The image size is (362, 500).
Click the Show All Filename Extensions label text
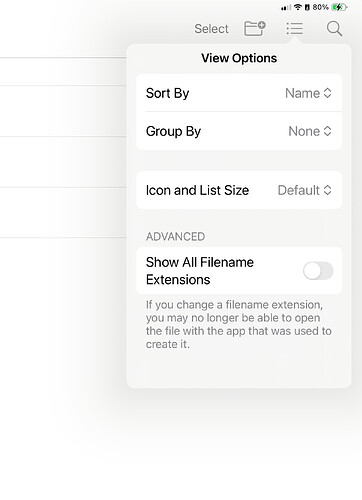[200, 271]
